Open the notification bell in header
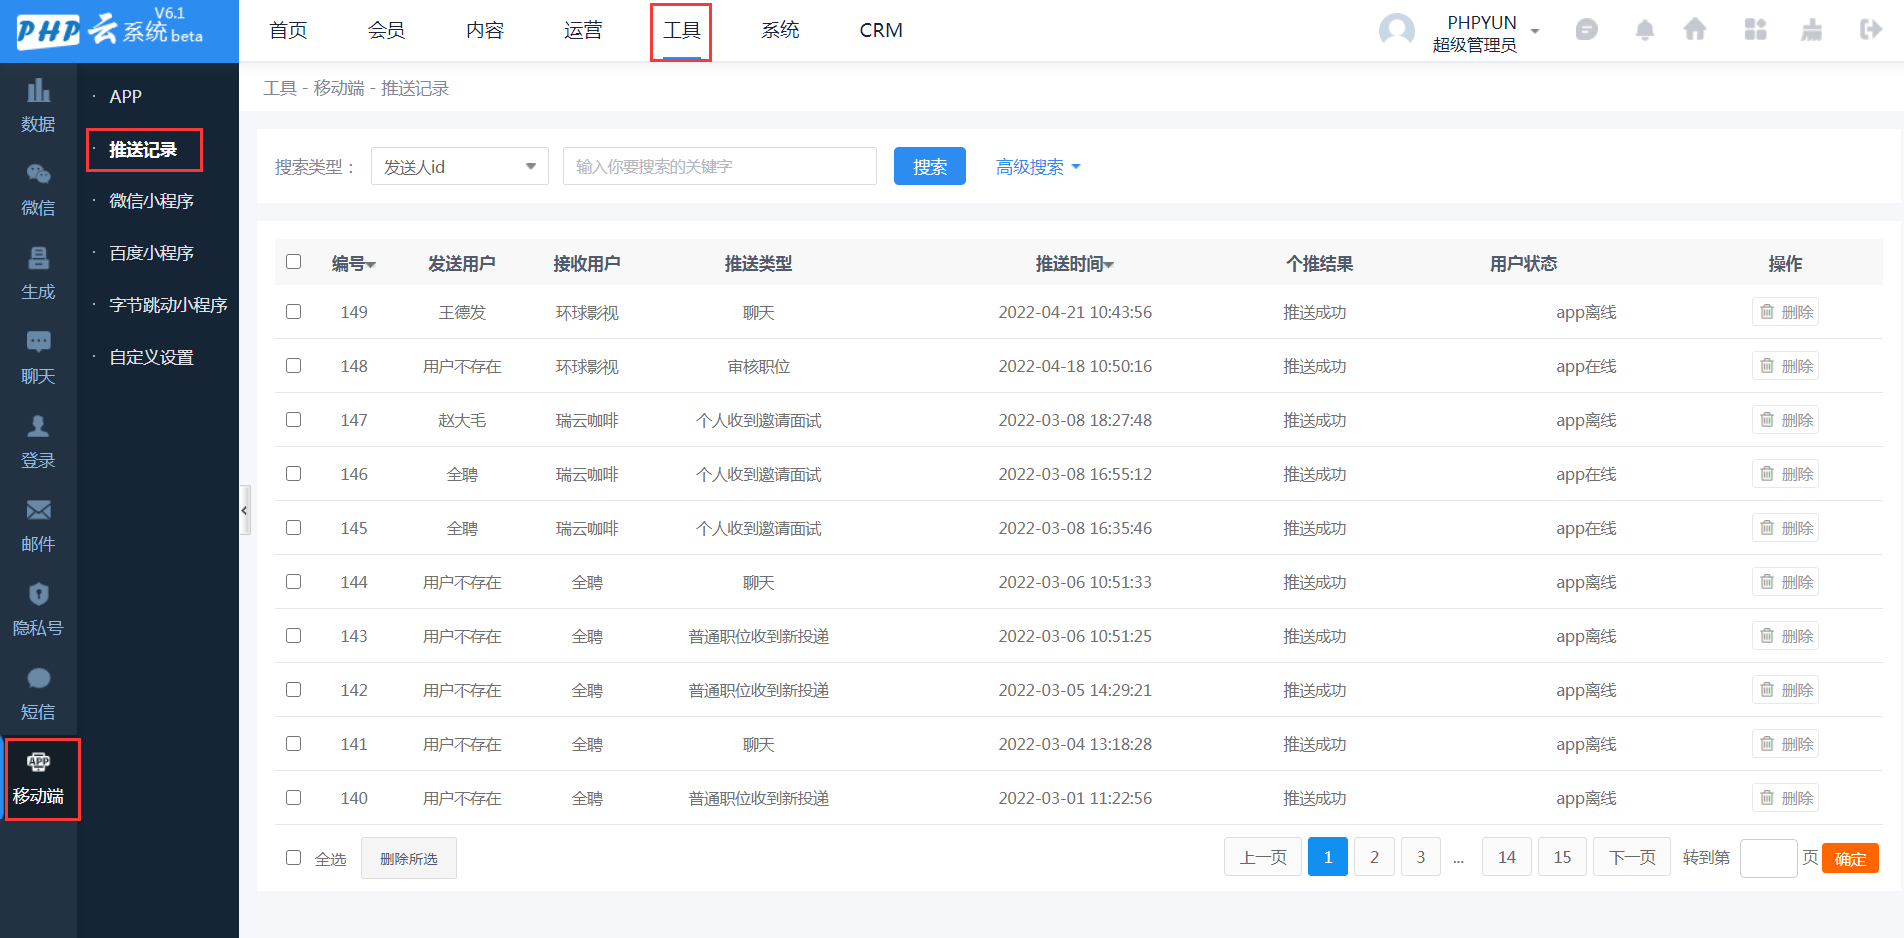The height and width of the screenshot is (938, 1904). click(1644, 30)
